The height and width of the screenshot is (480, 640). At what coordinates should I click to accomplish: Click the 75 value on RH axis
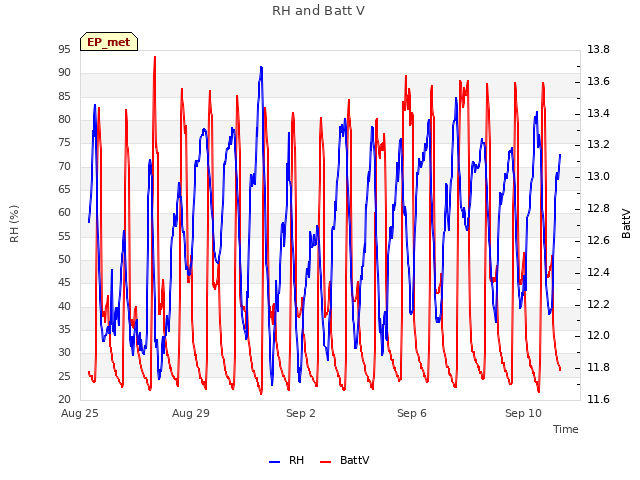(64, 143)
